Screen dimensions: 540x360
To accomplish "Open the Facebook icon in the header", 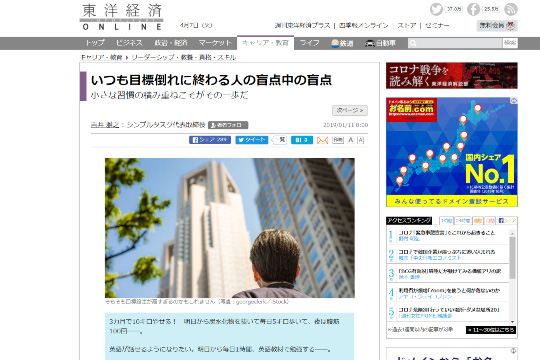I will (473, 9).
